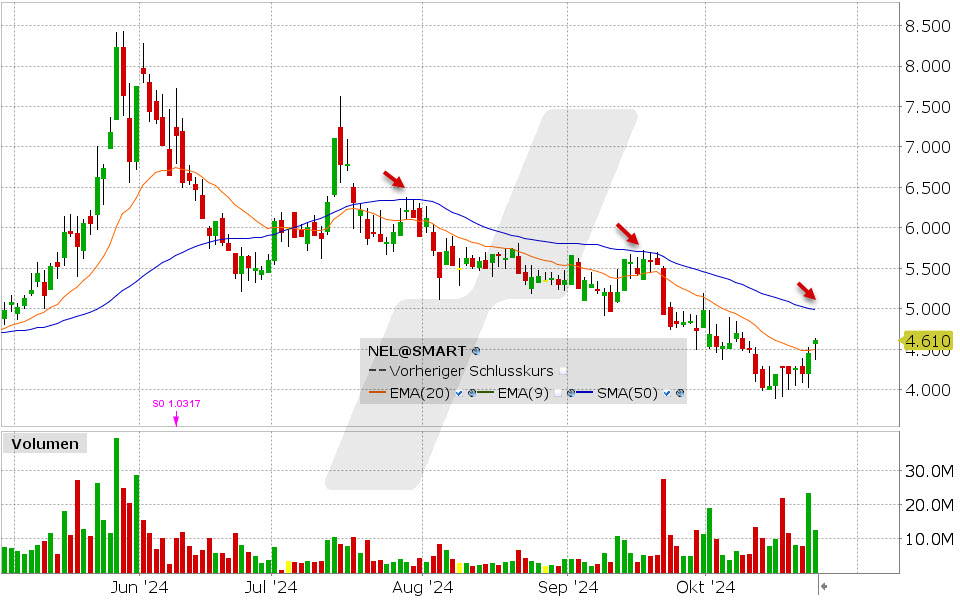The width and height of the screenshot is (960, 600).
Task: Click the Jul '24 date axis label
Action: [x=271, y=587]
